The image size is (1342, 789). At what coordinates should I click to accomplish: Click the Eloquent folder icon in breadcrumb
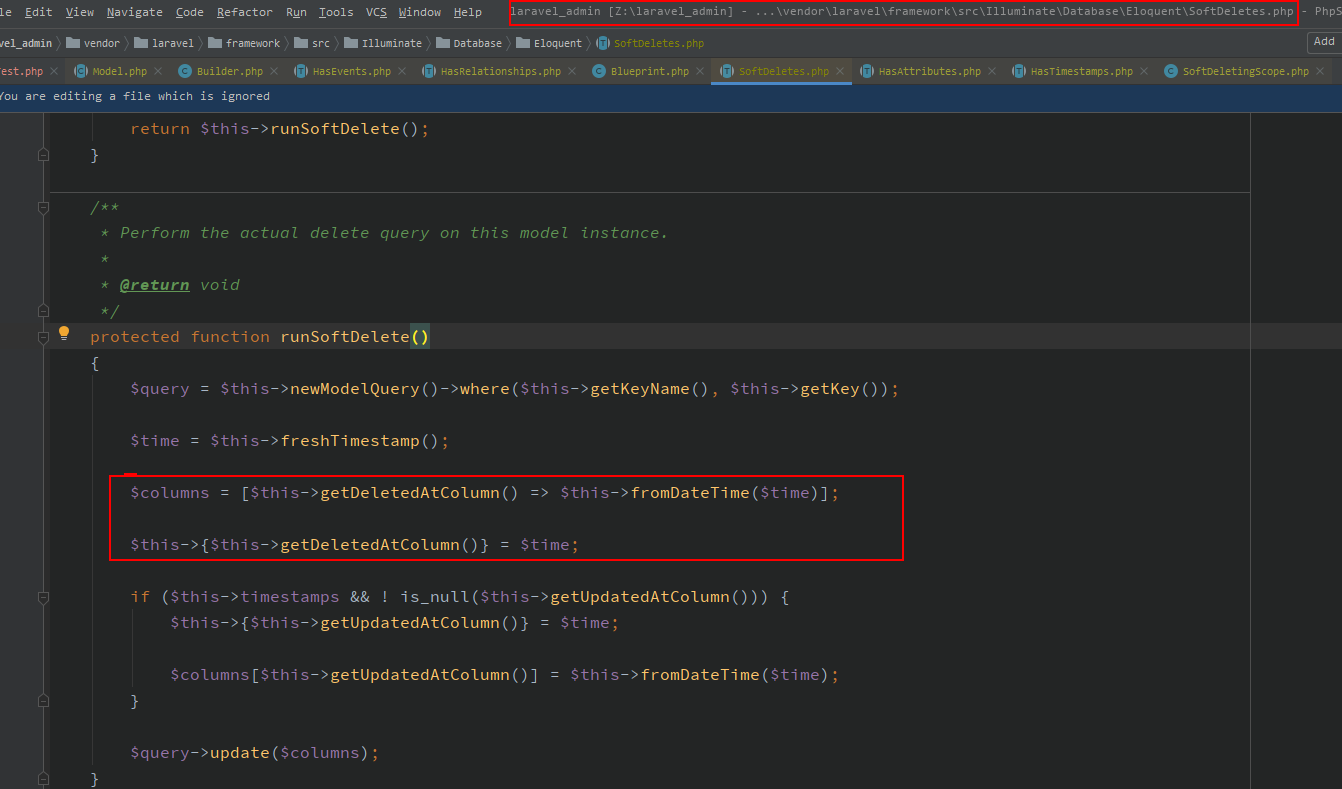pyautogui.click(x=521, y=44)
